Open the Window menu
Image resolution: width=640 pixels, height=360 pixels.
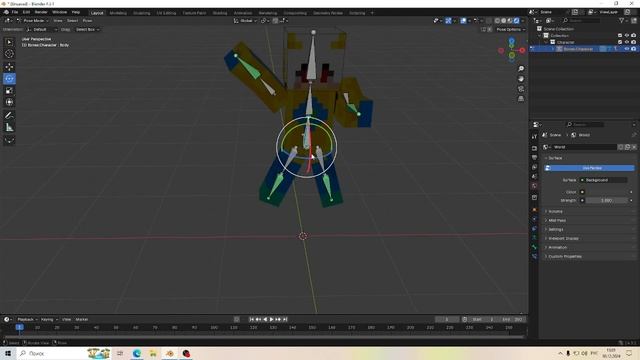coord(60,12)
